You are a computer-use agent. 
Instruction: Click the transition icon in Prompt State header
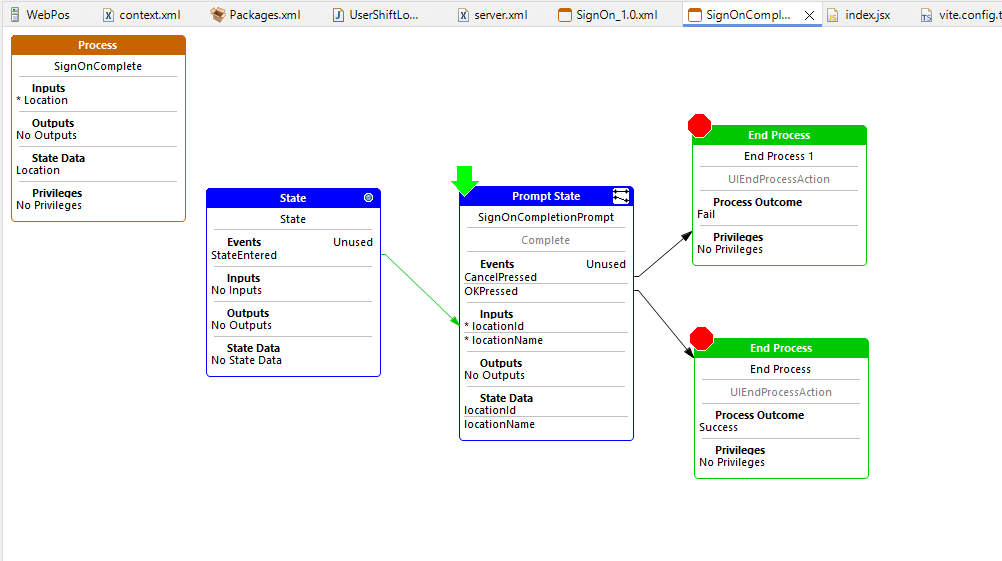[621, 197]
